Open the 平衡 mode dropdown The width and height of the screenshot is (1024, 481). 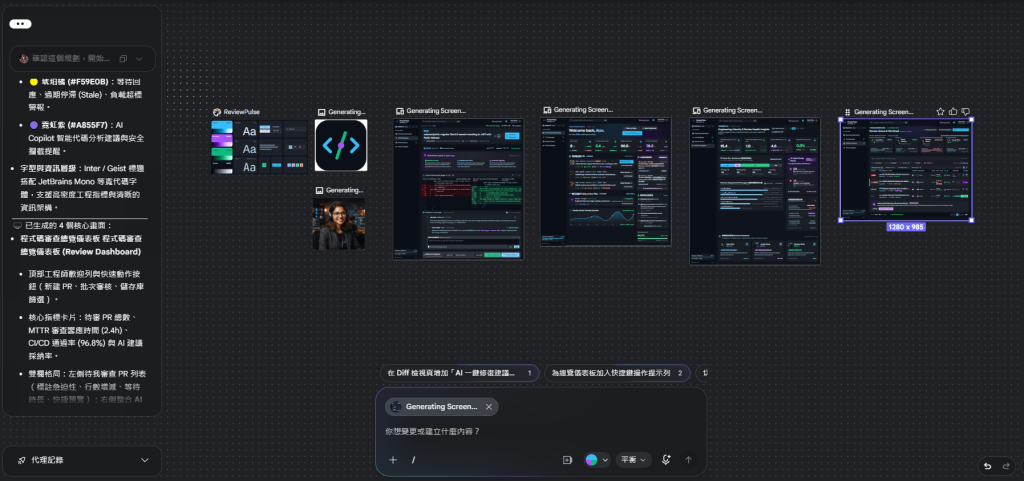(x=633, y=459)
